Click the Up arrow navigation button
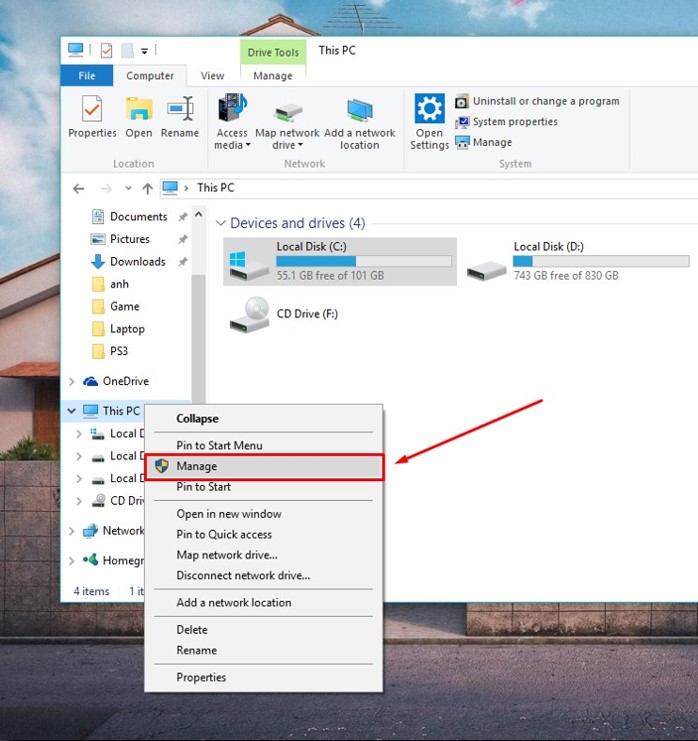The width and height of the screenshot is (698, 741). pos(148,188)
